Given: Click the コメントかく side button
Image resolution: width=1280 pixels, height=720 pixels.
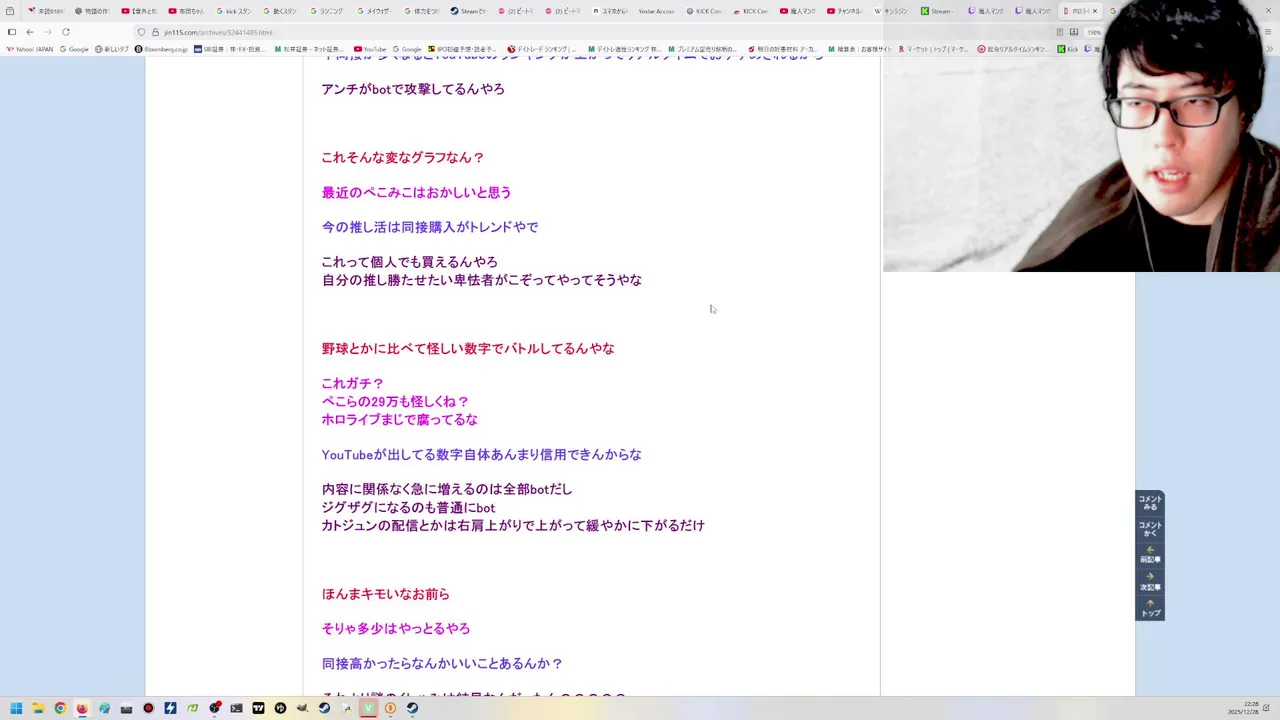Looking at the screenshot, I should coord(1150,529).
